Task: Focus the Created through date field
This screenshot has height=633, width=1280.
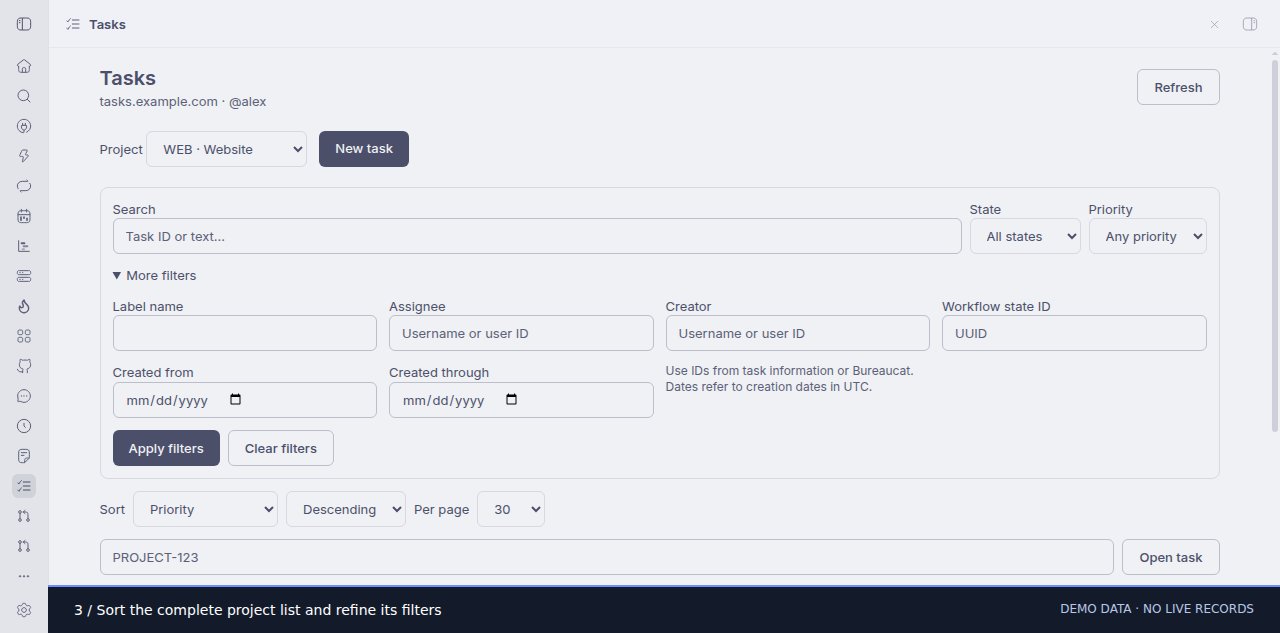Action: click(x=521, y=399)
